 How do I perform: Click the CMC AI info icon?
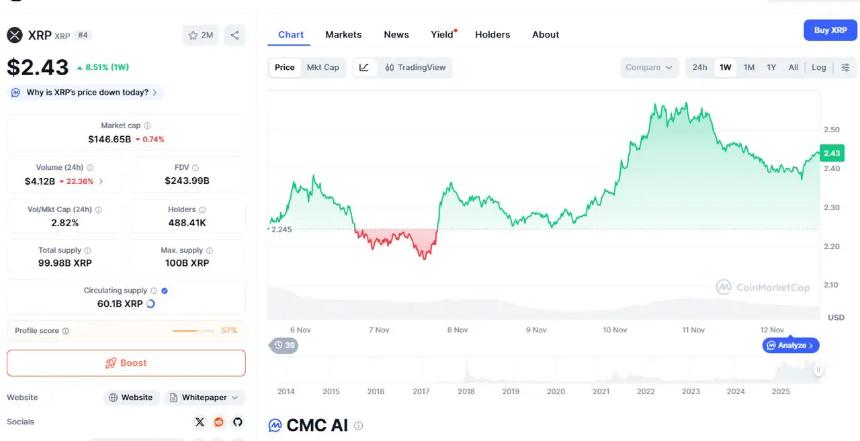(358, 426)
